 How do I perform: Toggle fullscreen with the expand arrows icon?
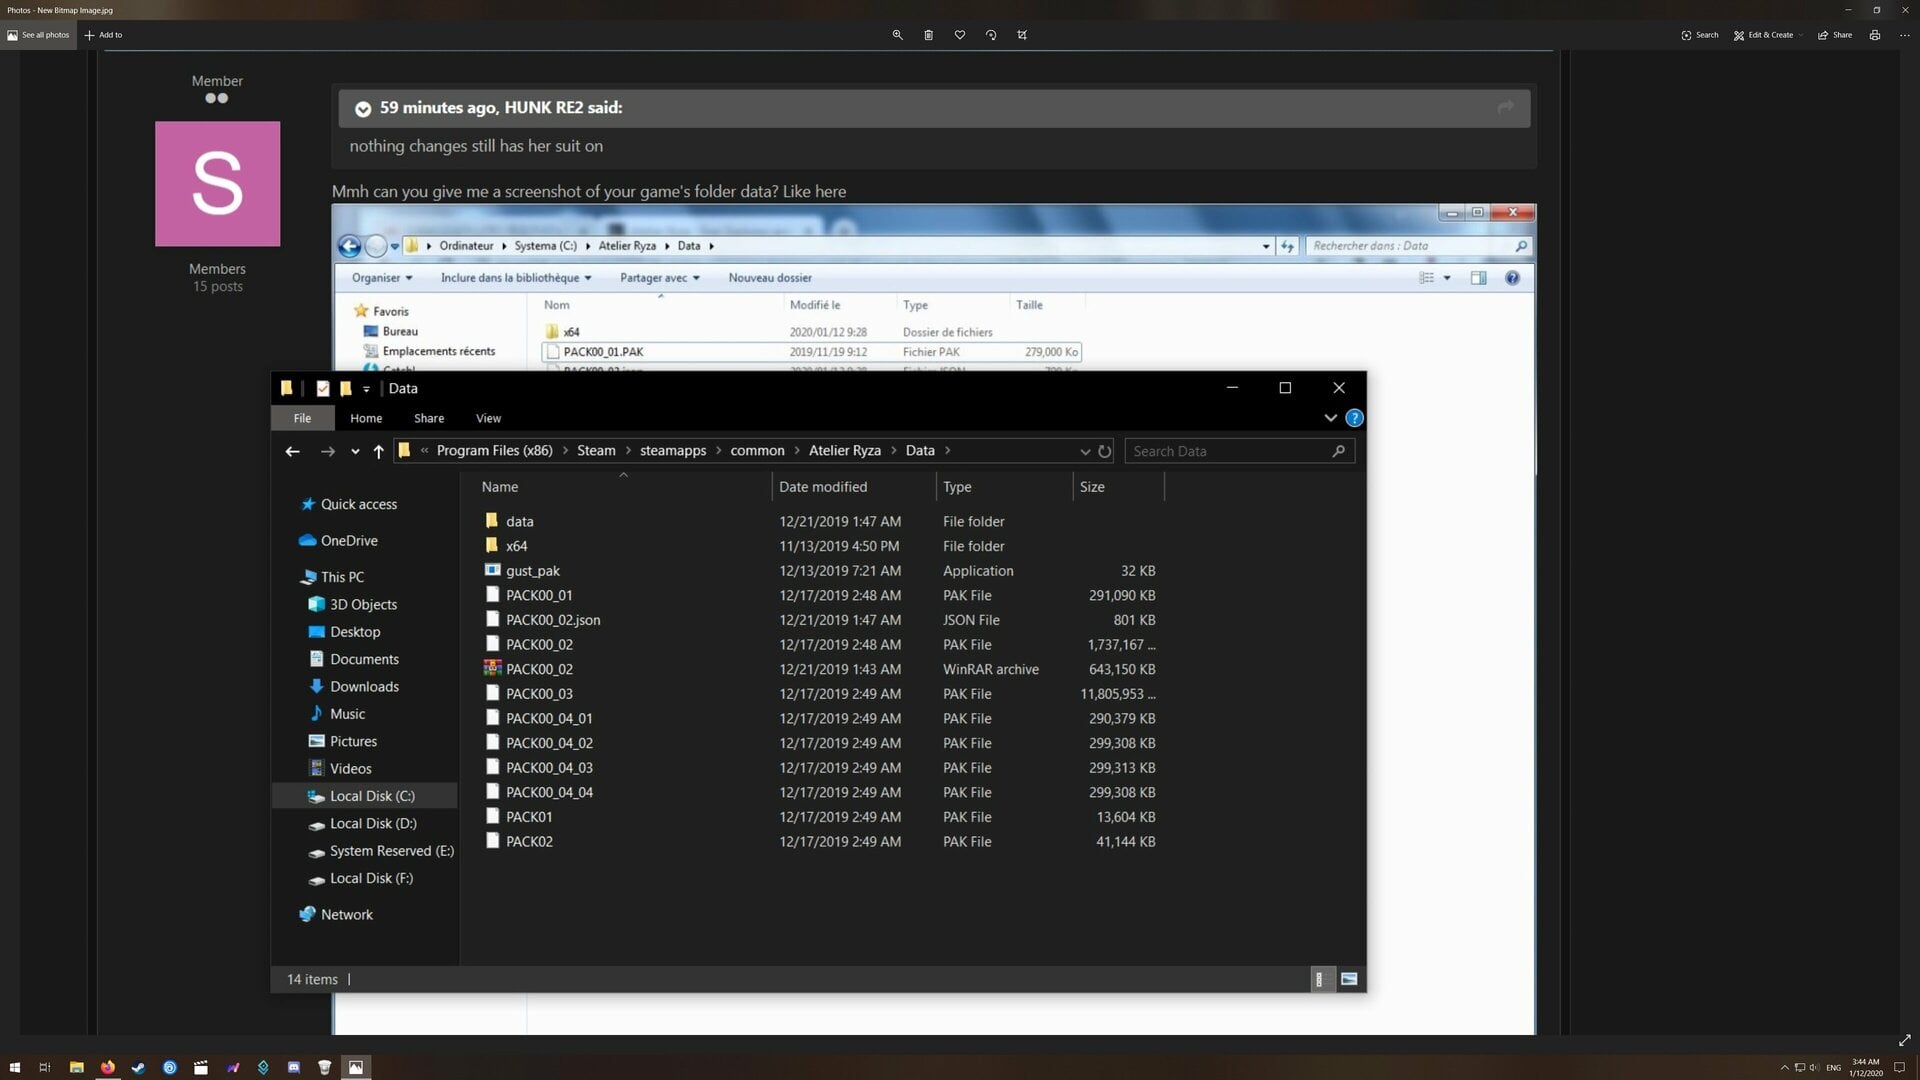[x=1904, y=1041]
